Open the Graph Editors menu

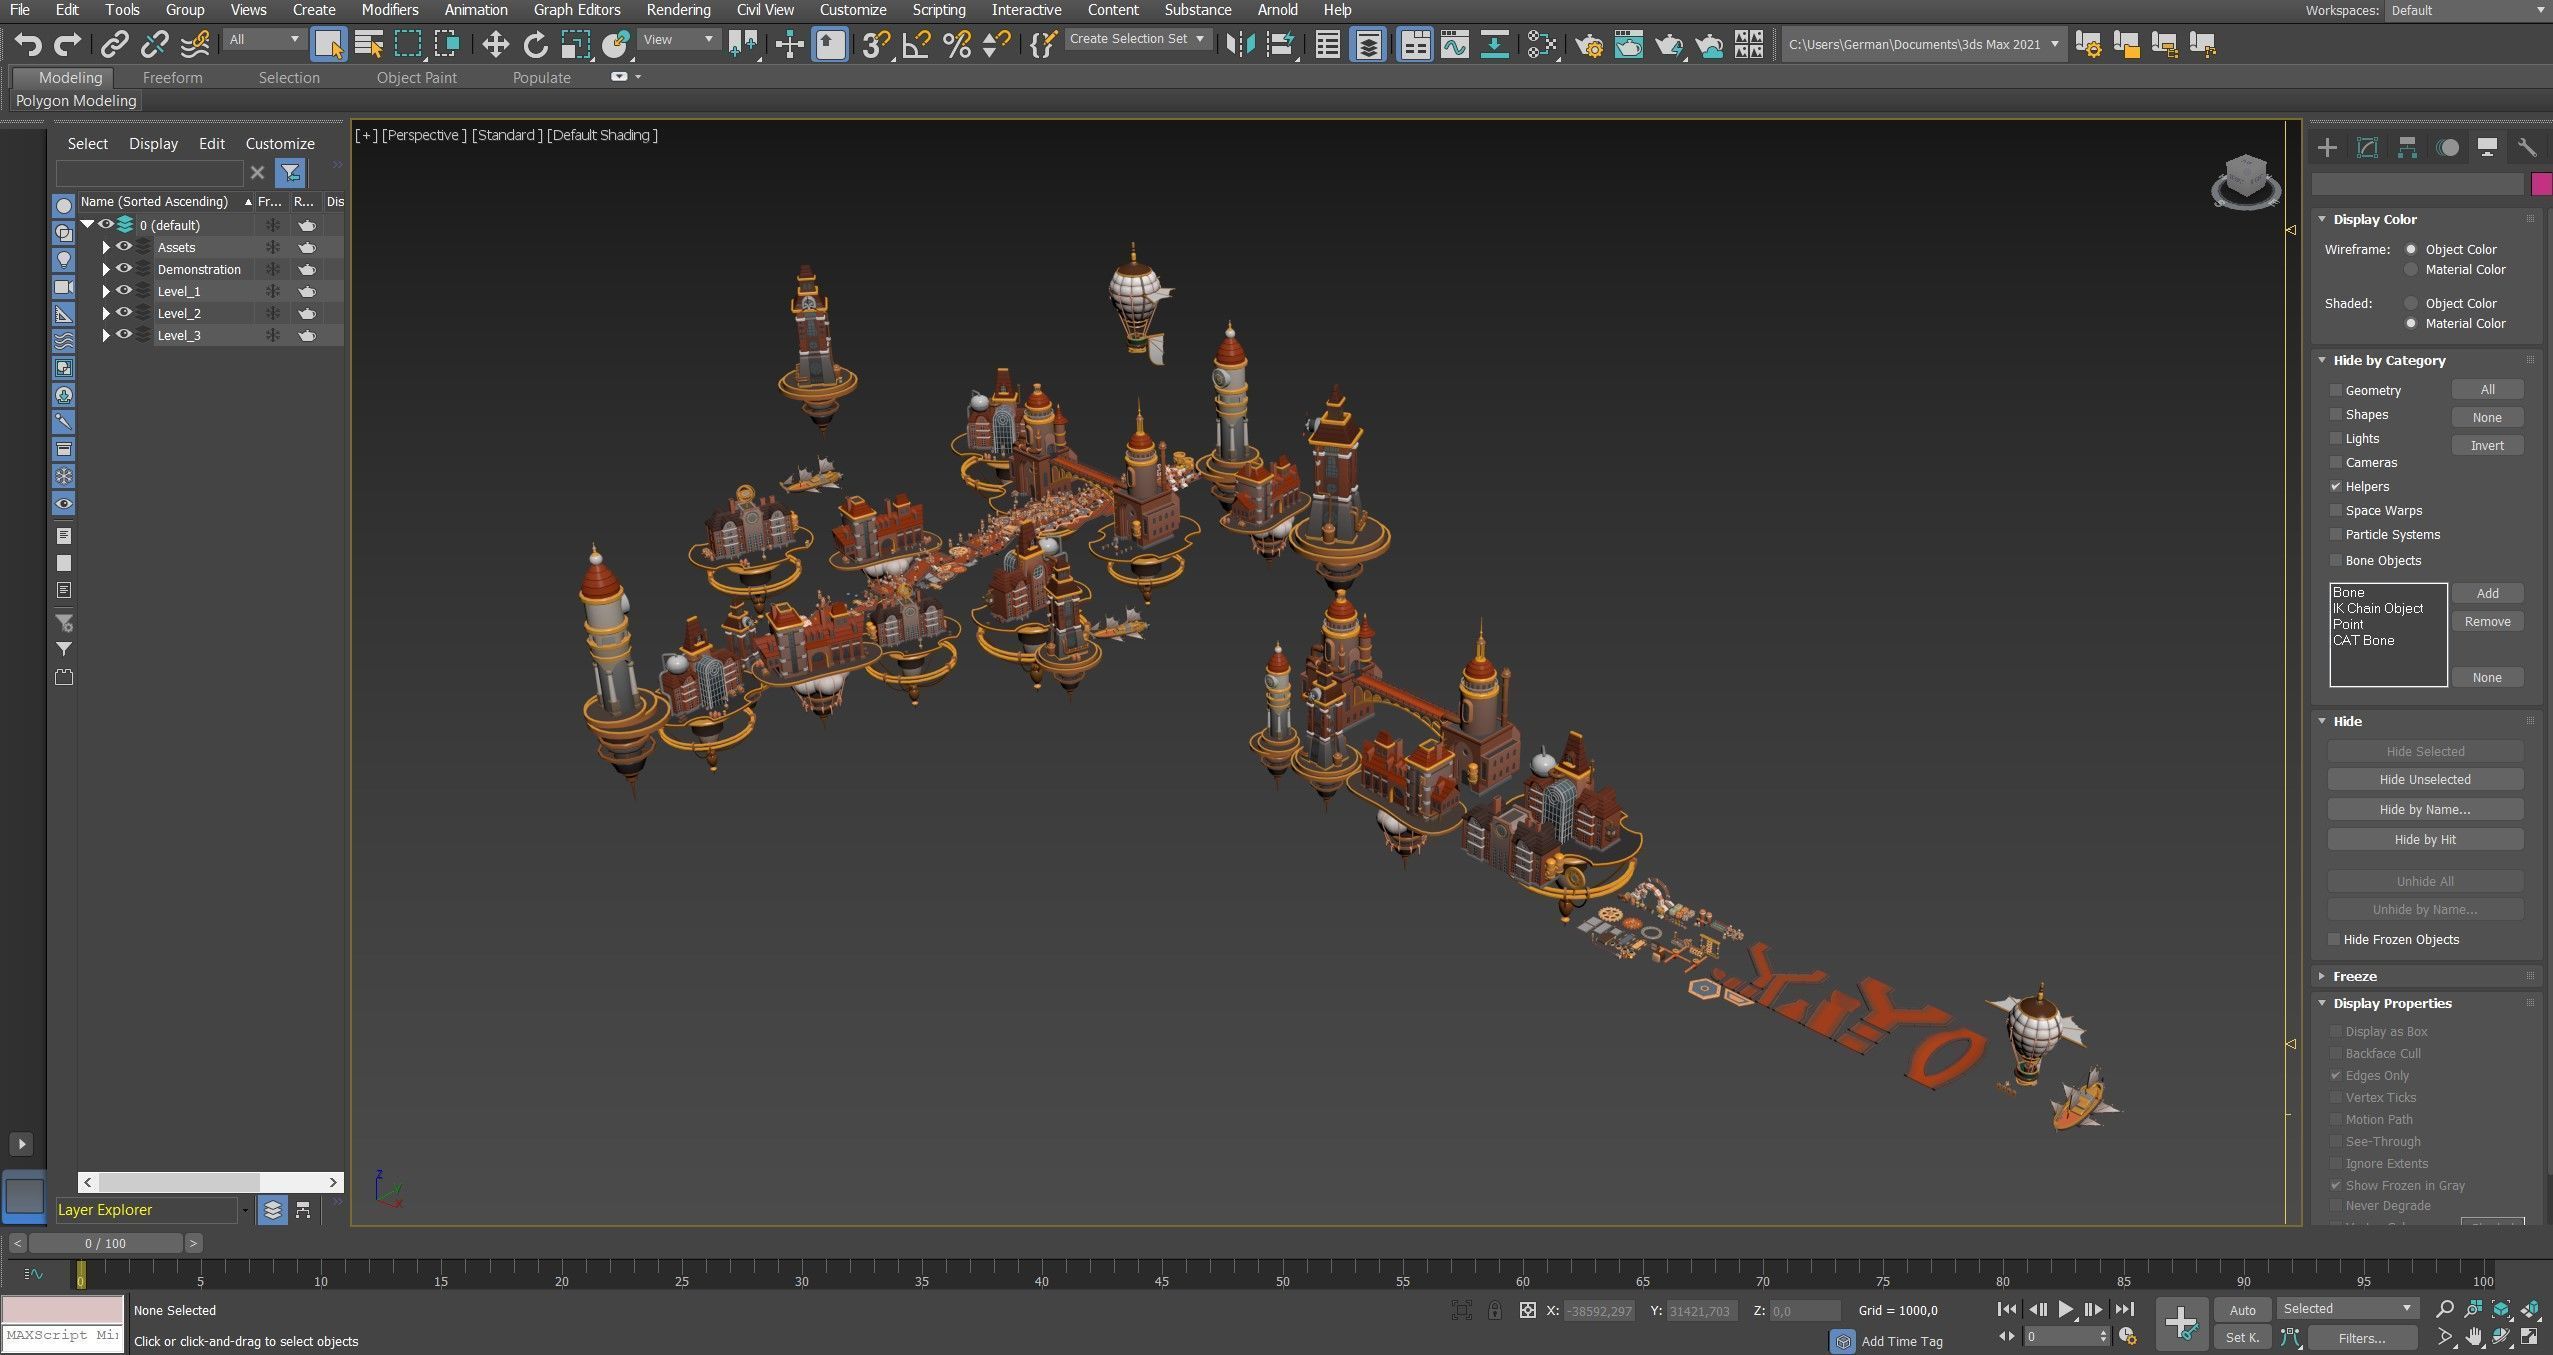[x=577, y=10]
